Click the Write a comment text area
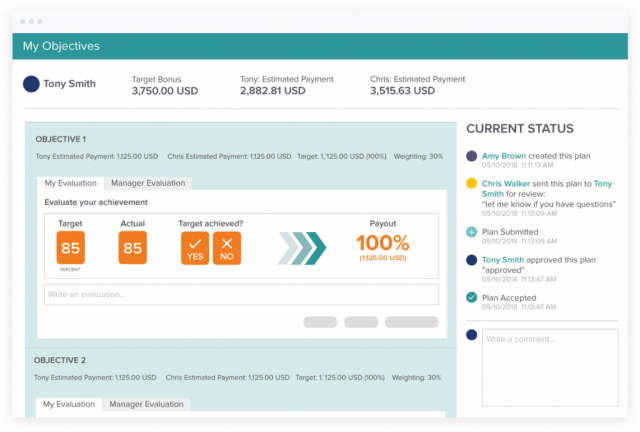The width and height of the screenshot is (640, 432). click(550, 367)
